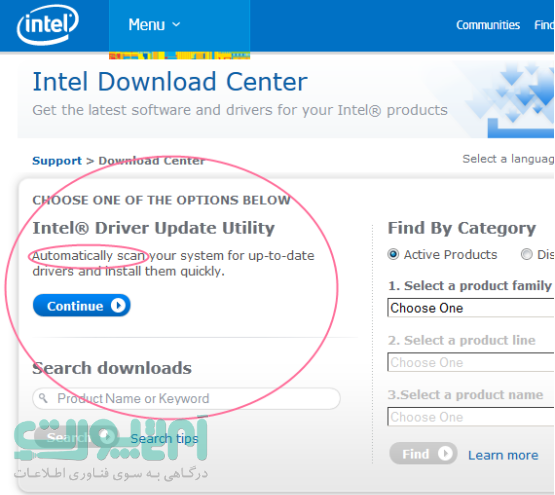
Task: Click the Product Name or Keyword field
Action: (x=187, y=398)
